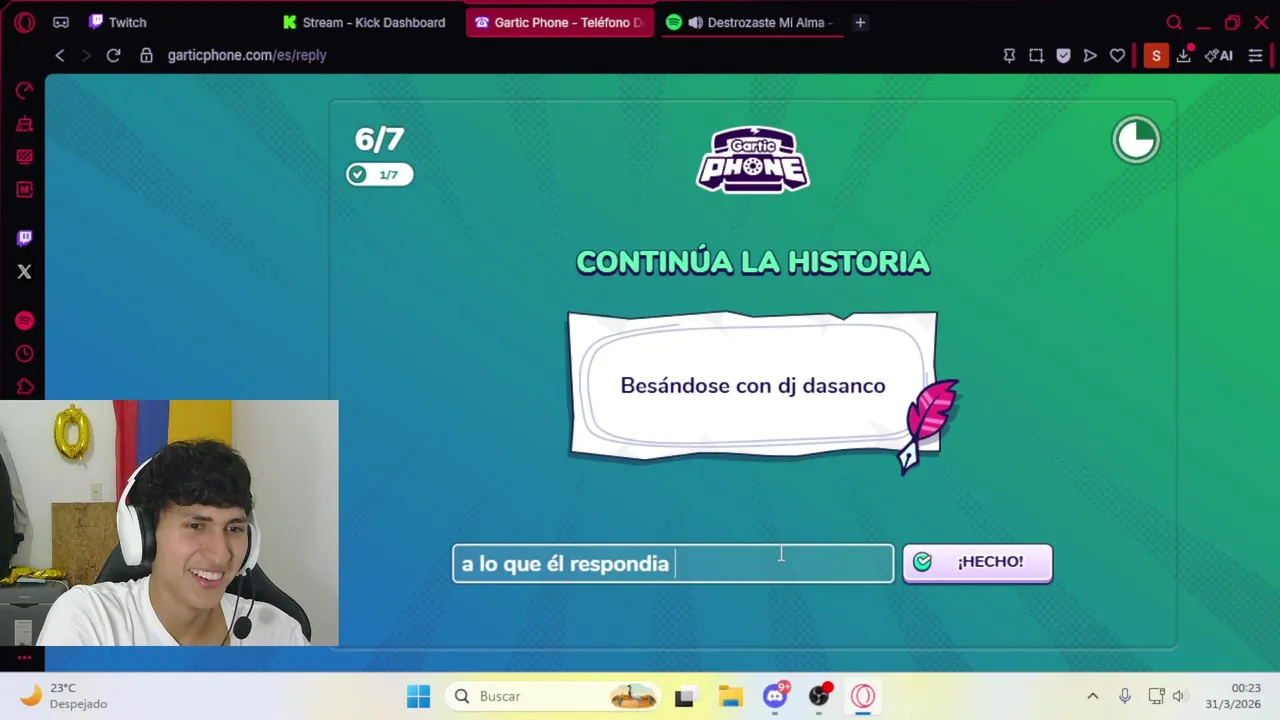The image size is (1280, 720).
Task: Click the 6/7 round counter
Action: click(x=379, y=139)
